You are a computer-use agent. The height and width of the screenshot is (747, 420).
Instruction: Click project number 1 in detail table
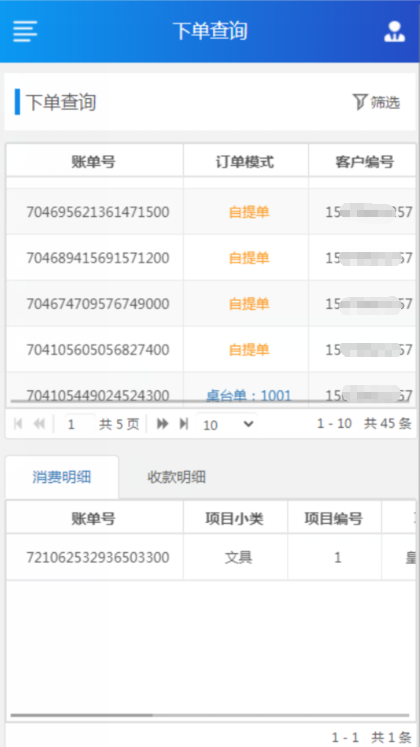click(337, 557)
